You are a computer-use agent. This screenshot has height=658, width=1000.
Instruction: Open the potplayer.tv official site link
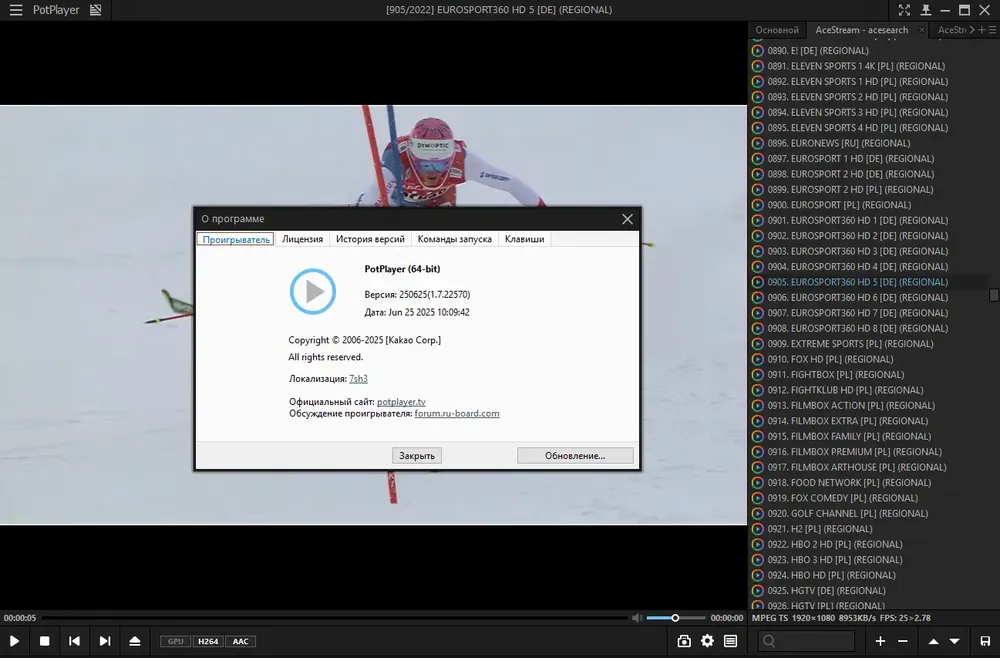coord(401,402)
